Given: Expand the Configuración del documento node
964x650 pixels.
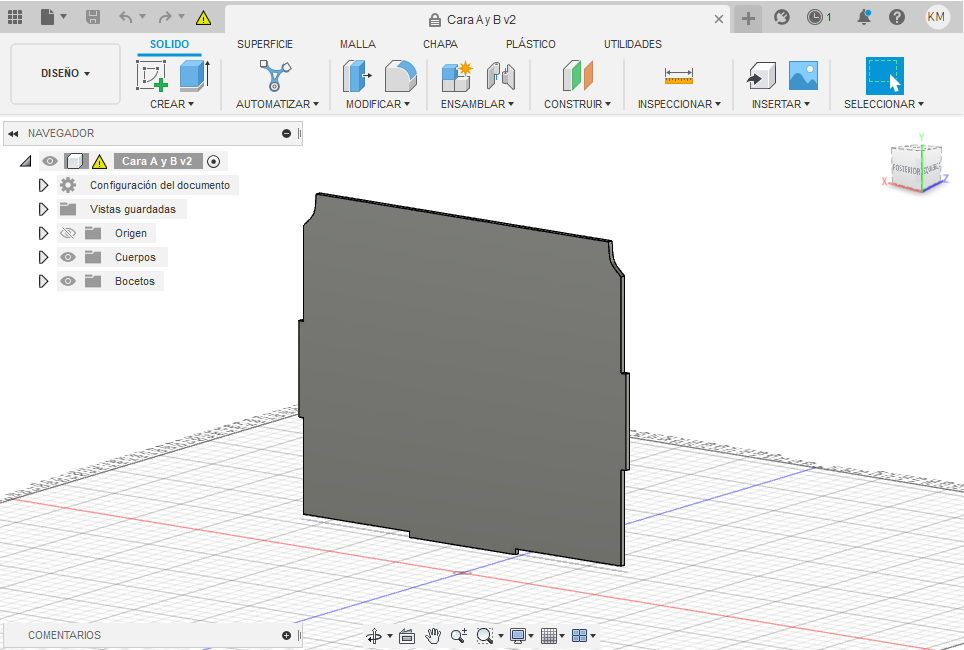Looking at the screenshot, I should tap(43, 185).
